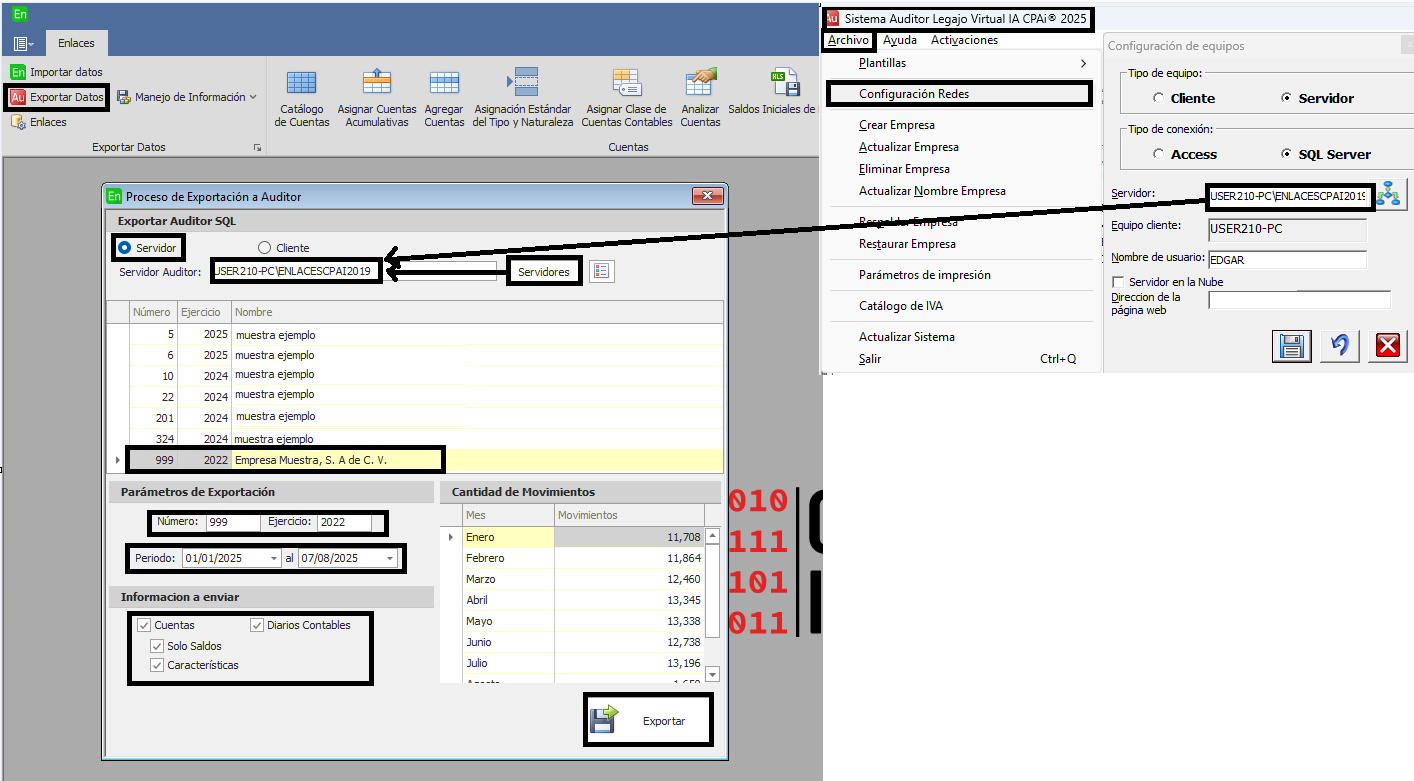Image resolution: width=1414 pixels, height=781 pixels.
Task: Toggle Diarios Contables checkbox
Action: coord(257,625)
